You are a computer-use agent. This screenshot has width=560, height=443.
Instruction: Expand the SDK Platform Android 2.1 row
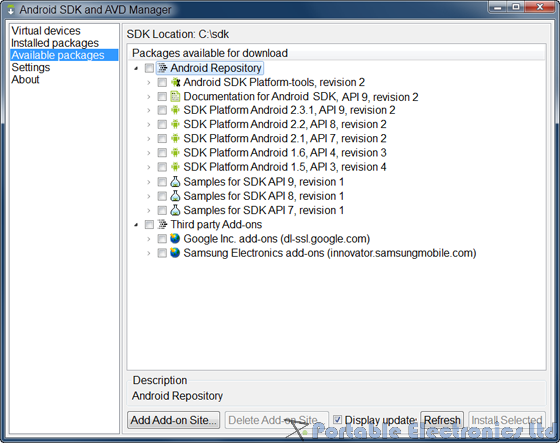(x=149, y=139)
